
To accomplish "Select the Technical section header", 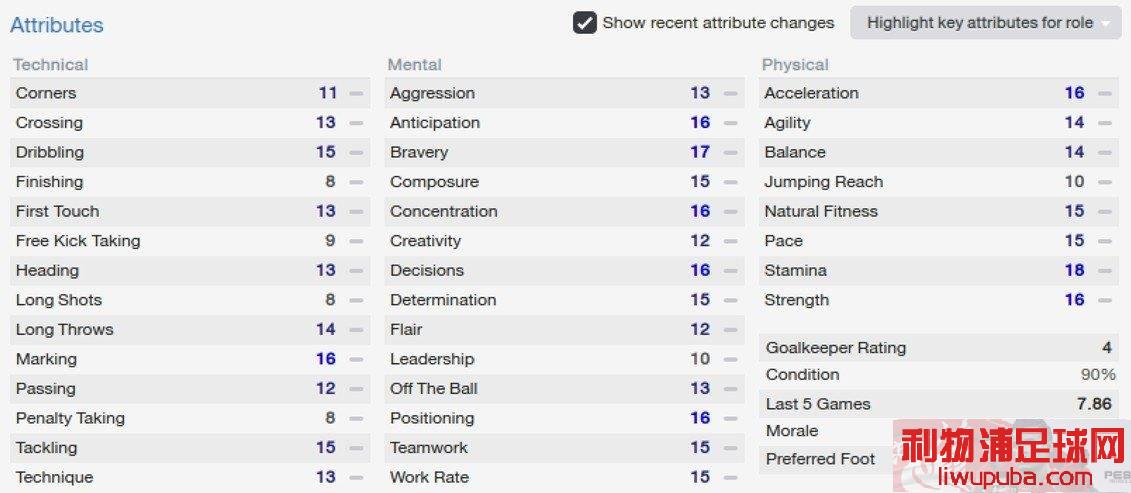I will point(50,64).
